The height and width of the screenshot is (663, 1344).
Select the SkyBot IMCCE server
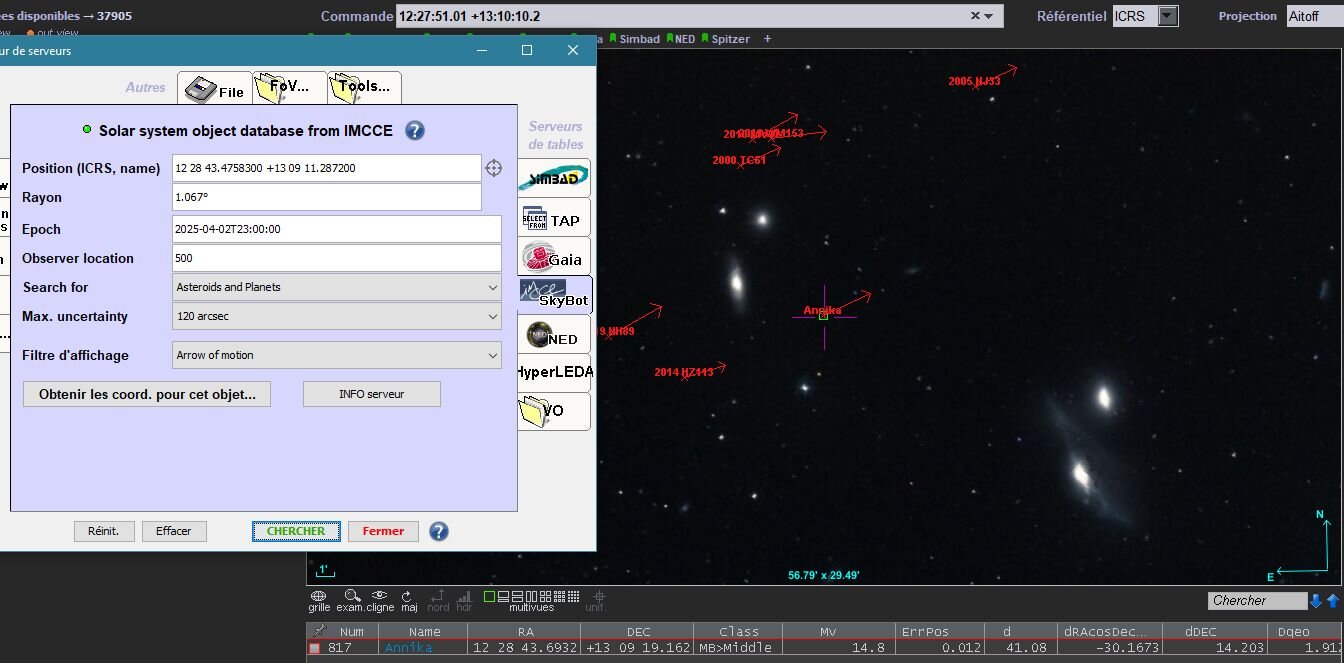coord(554,296)
